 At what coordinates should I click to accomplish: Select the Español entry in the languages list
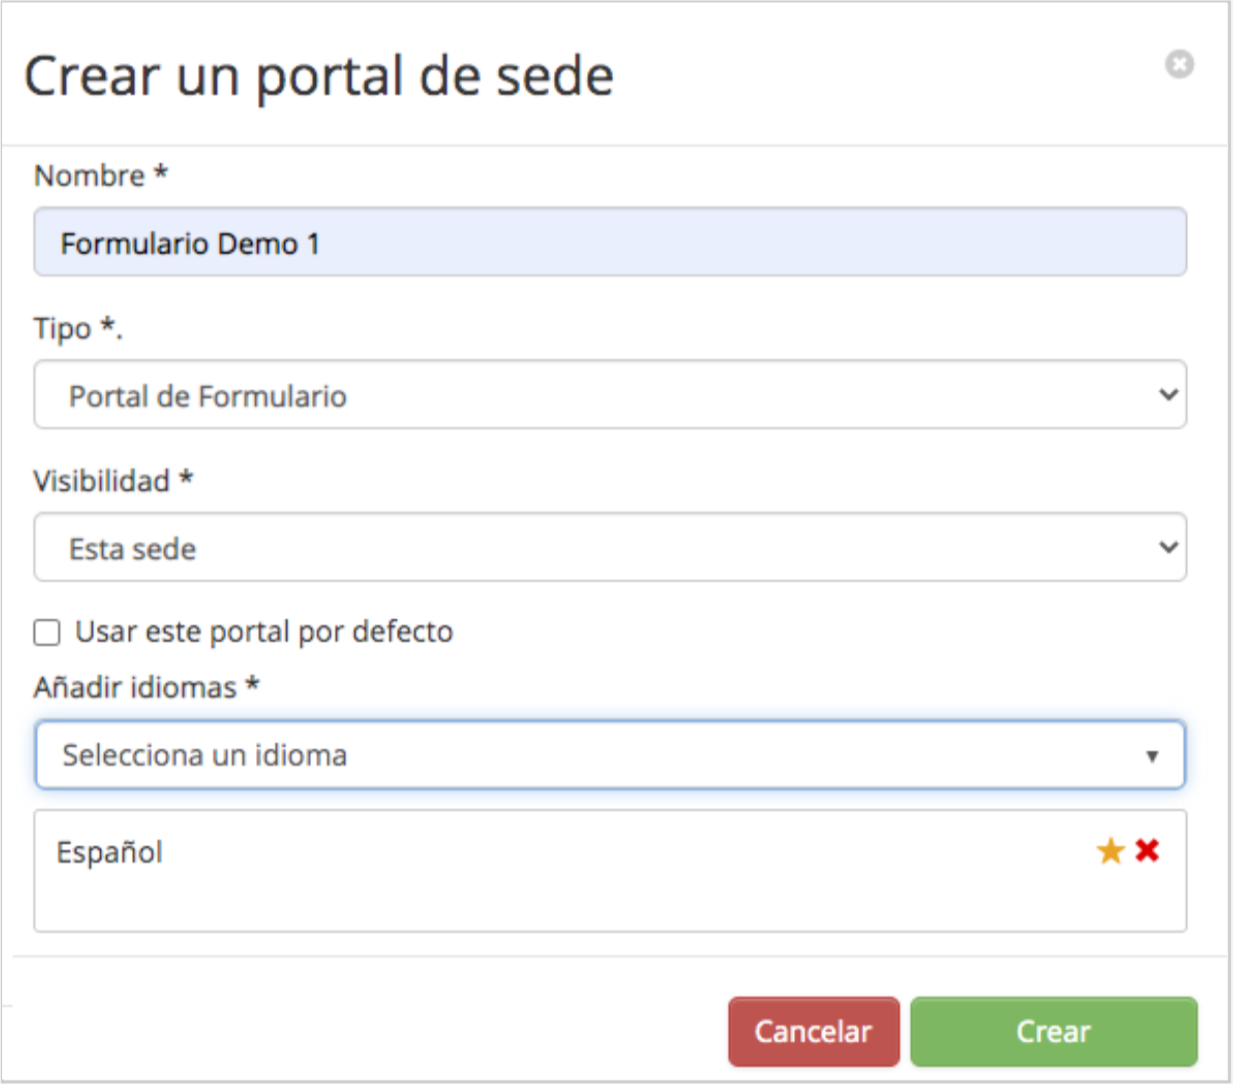(x=110, y=852)
